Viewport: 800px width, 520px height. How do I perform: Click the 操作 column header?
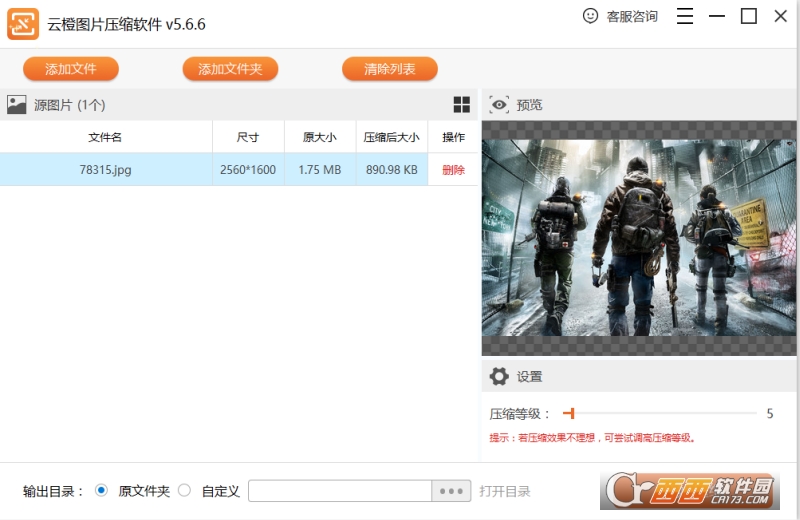click(453, 137)
